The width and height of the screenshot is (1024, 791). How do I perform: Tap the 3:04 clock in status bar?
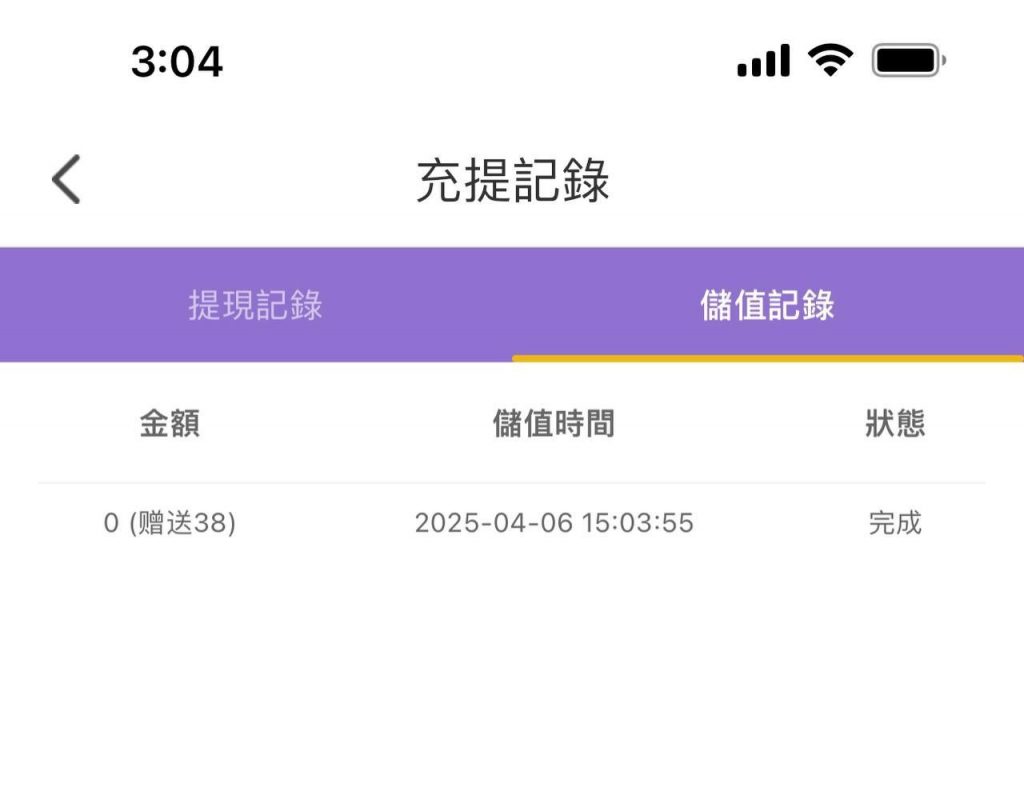click(x=177, y=62)
